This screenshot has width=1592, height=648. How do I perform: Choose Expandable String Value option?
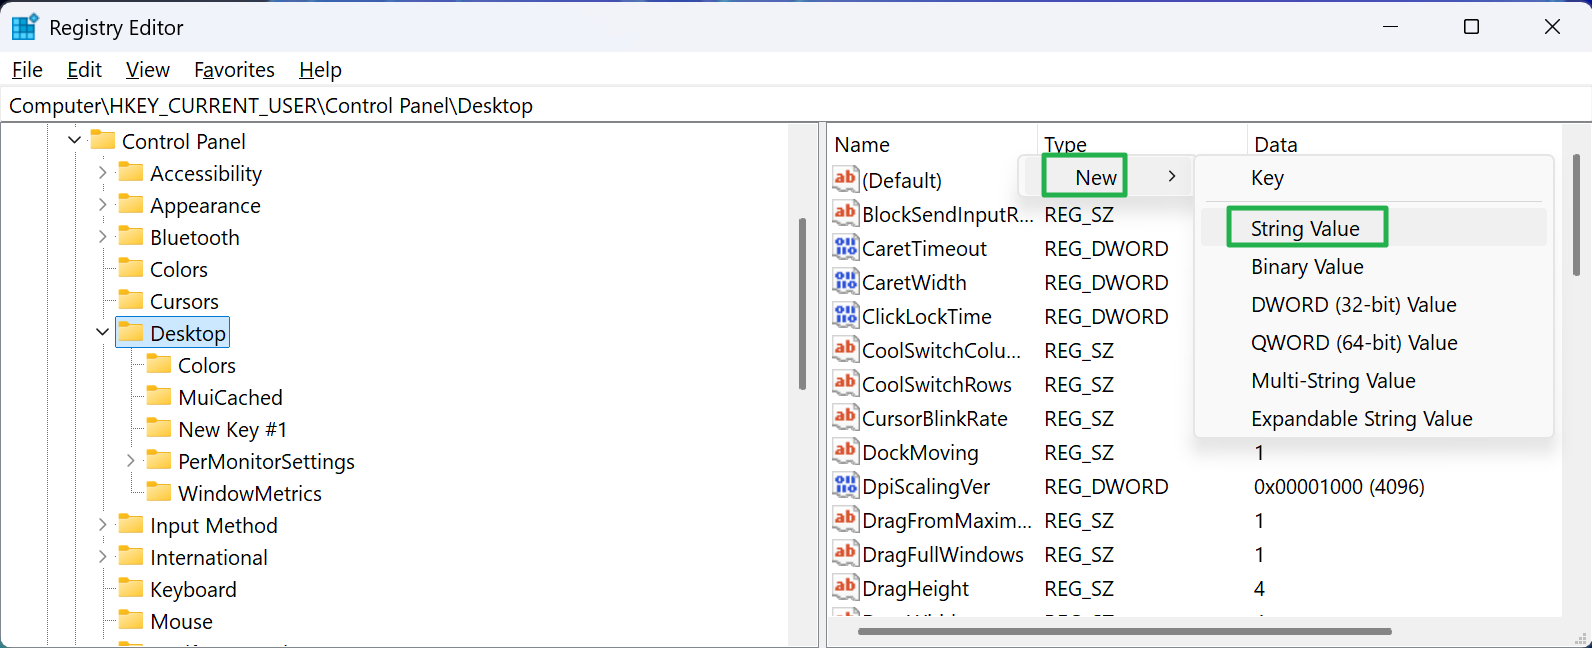[x=1374, y=419]
